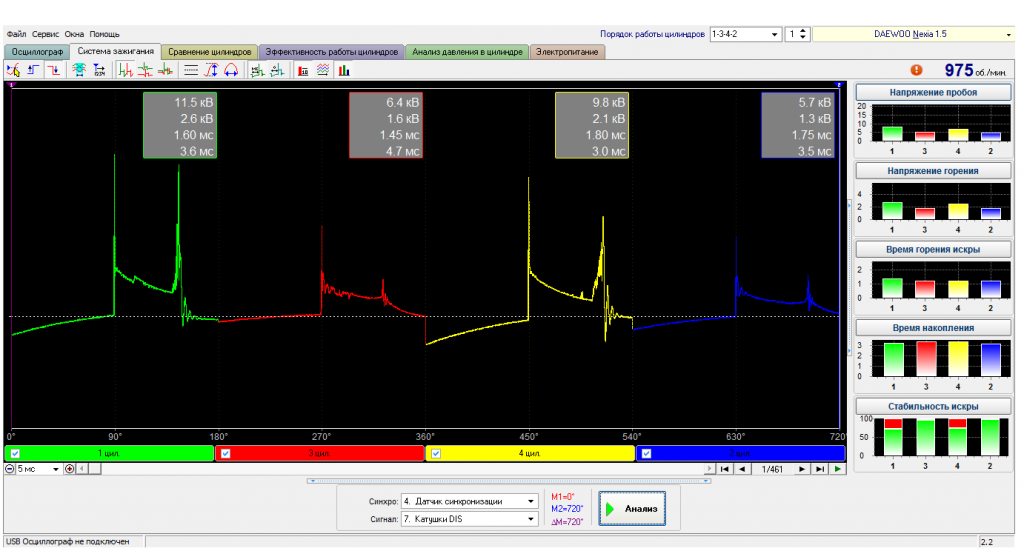The height and width of the screenshot is (551, 1024).
Task: Open the Синхро sync source dropdown
Action: (x=469, y=501)
